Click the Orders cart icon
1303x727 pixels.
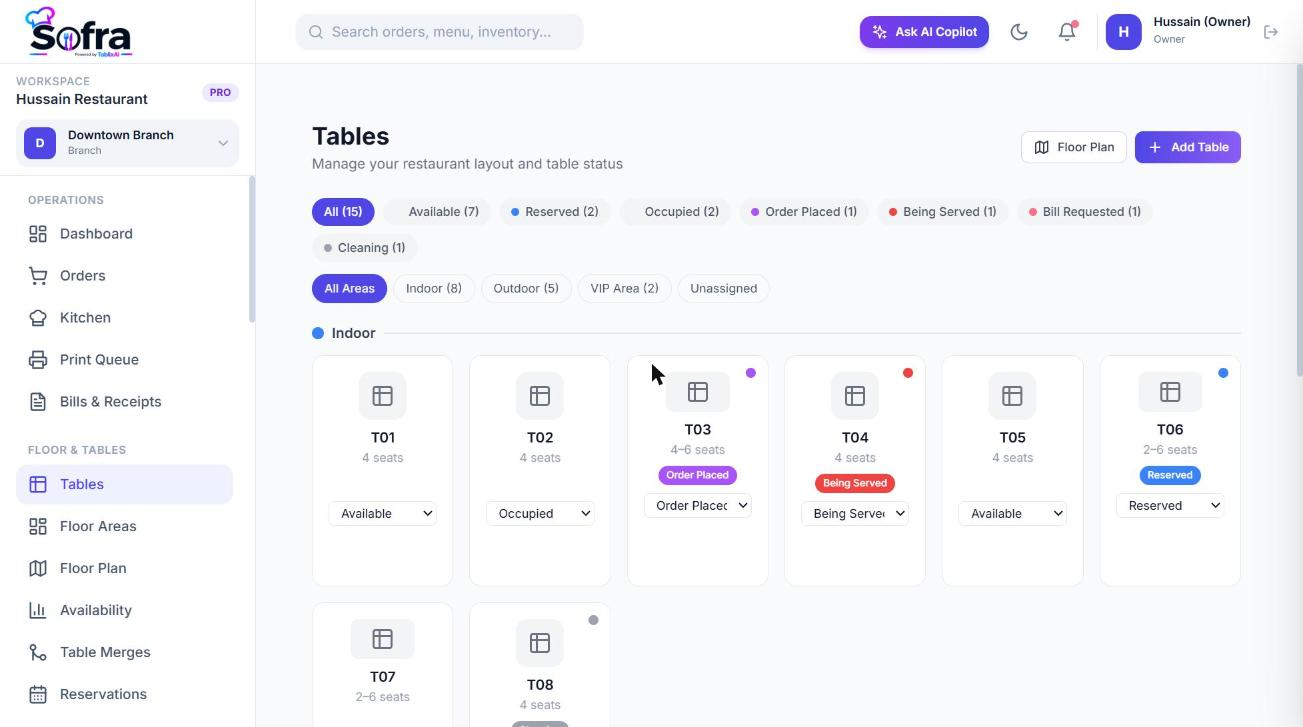(38, 276)
